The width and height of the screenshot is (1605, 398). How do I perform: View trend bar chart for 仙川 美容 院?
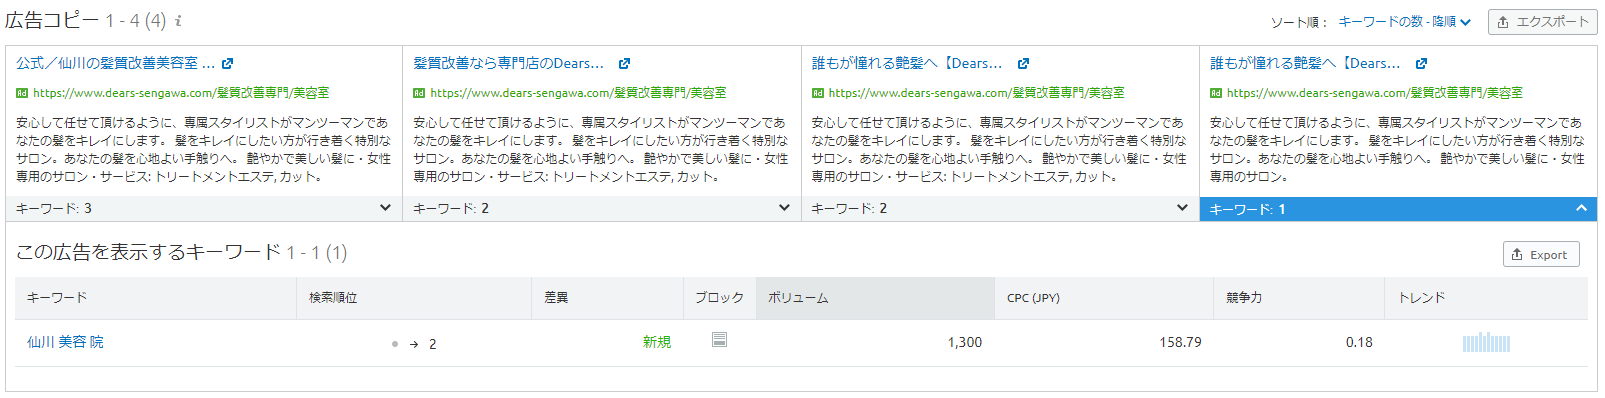tap(1486, 342)
